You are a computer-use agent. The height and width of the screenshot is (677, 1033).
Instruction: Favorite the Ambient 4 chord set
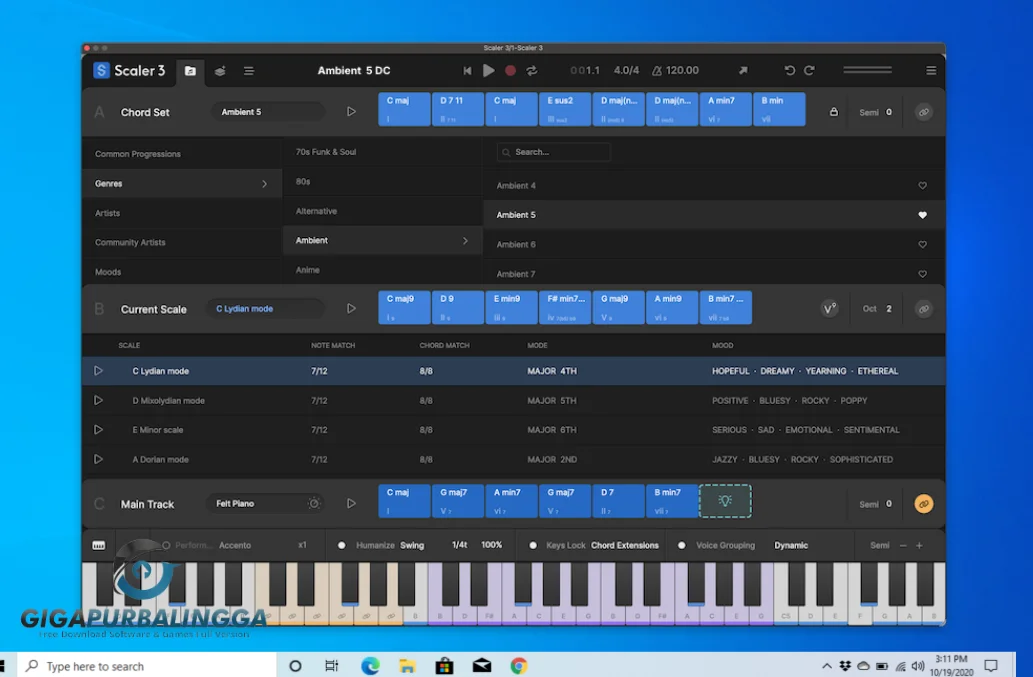922,186
